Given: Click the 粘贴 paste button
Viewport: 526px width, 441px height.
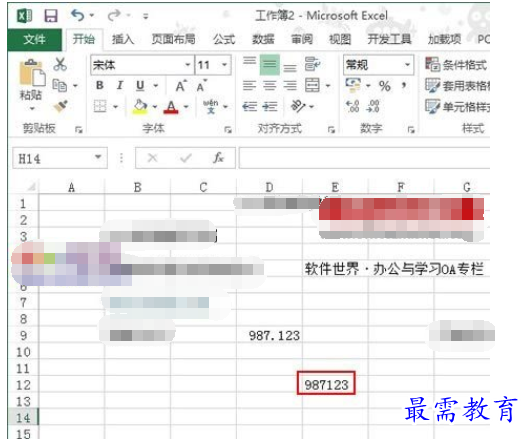Looking at the screenshot, I should click(32, 80).
